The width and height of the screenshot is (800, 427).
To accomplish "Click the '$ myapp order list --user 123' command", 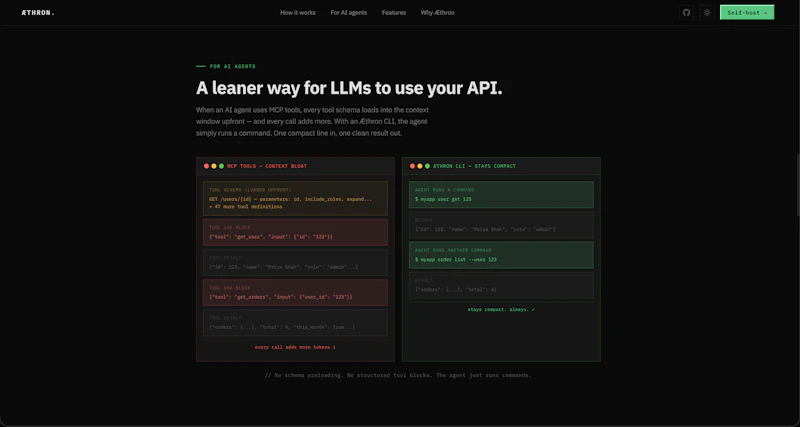I will tap(456, 259).
